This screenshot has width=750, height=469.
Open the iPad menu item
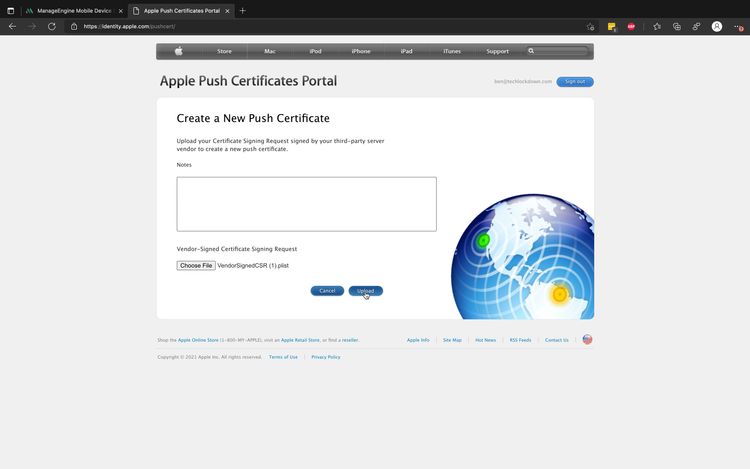pos(406,51)
